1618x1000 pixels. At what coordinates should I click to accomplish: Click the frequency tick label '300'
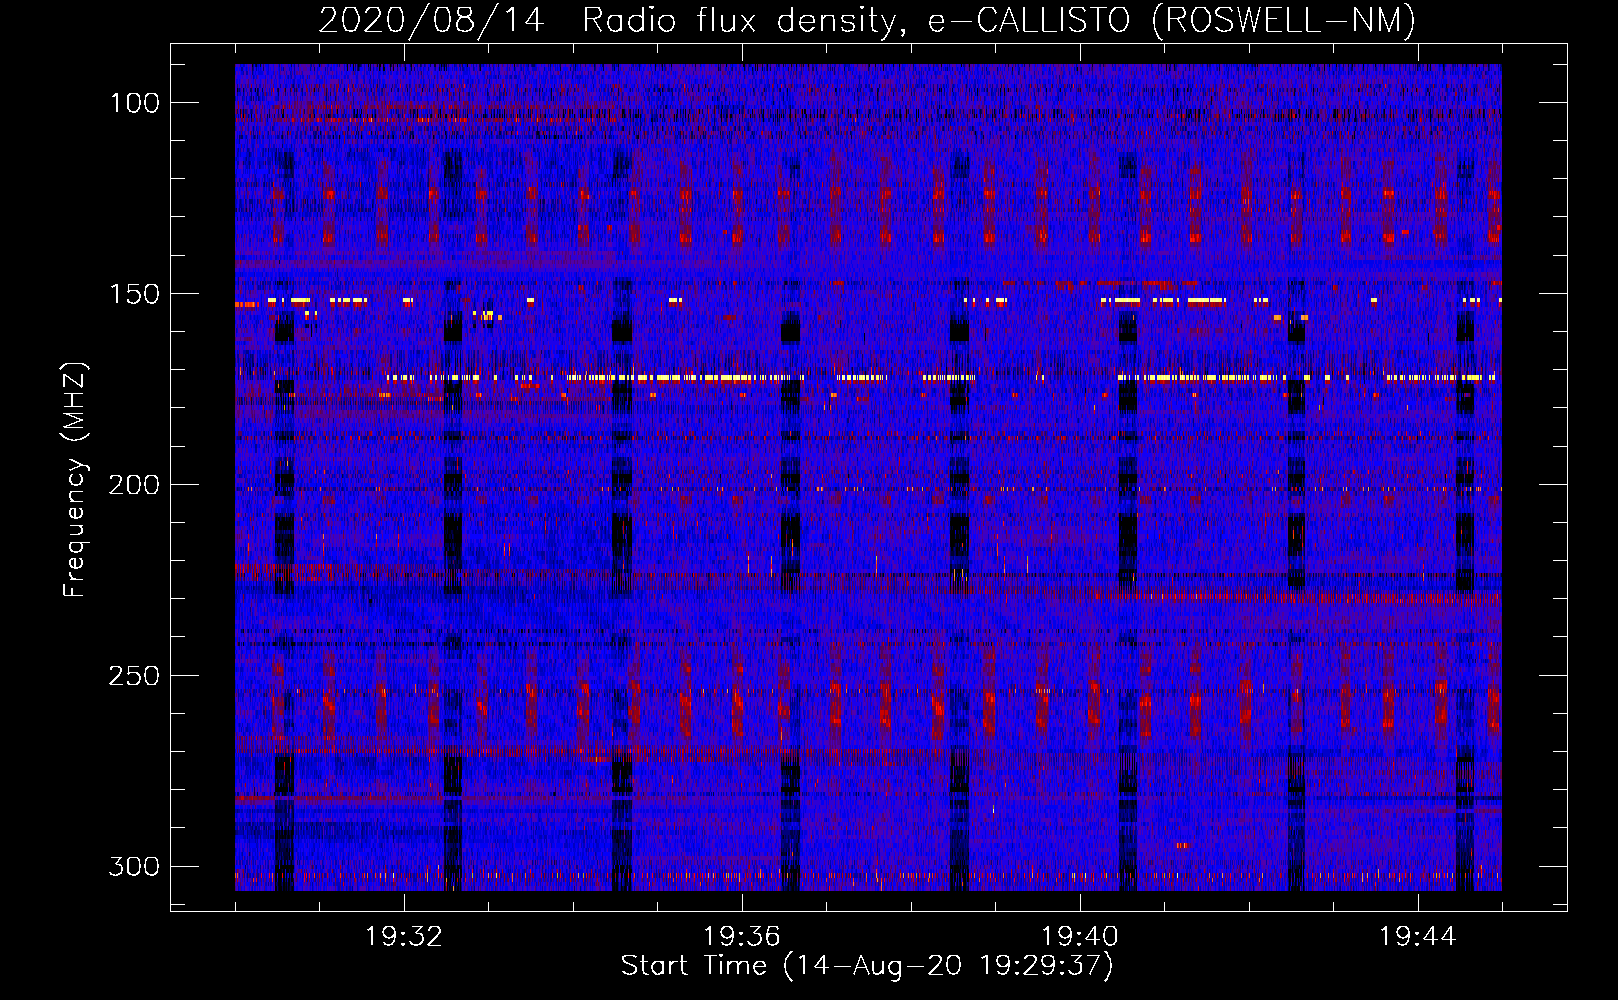134,866
